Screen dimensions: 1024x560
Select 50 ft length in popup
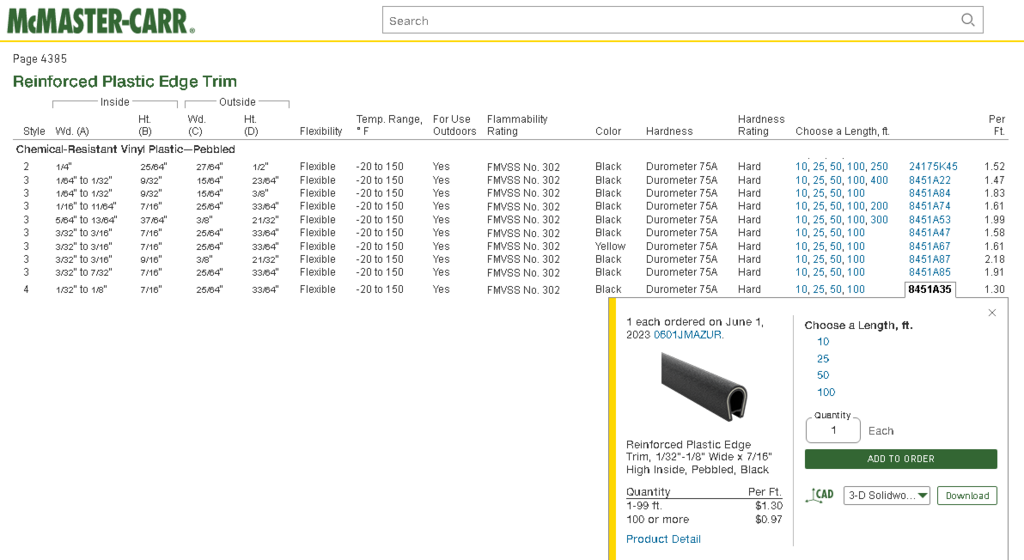[x=823, y=376]
